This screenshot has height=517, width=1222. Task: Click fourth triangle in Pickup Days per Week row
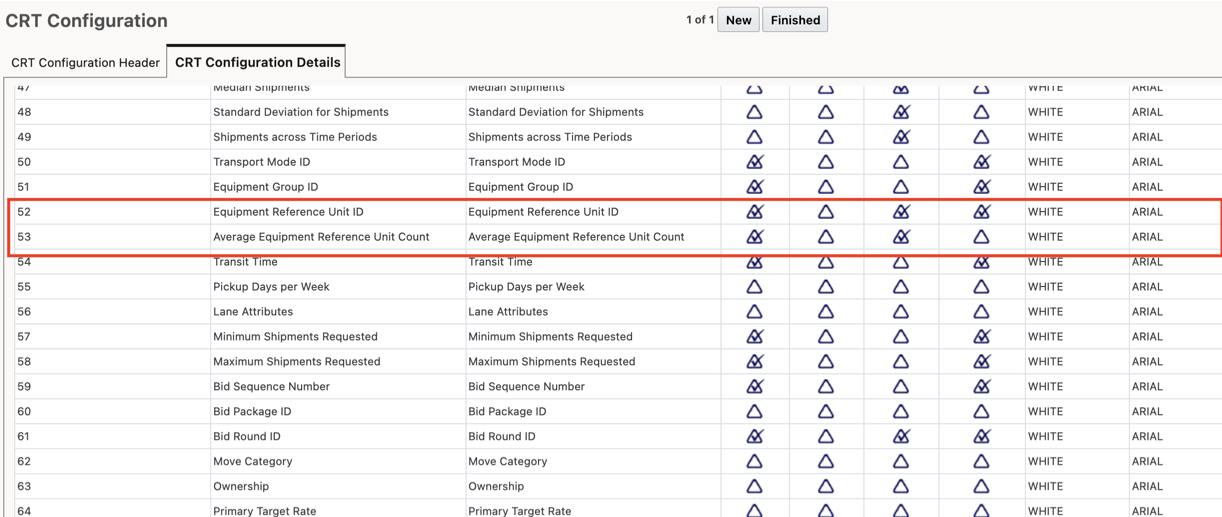[x=982, y=287]
